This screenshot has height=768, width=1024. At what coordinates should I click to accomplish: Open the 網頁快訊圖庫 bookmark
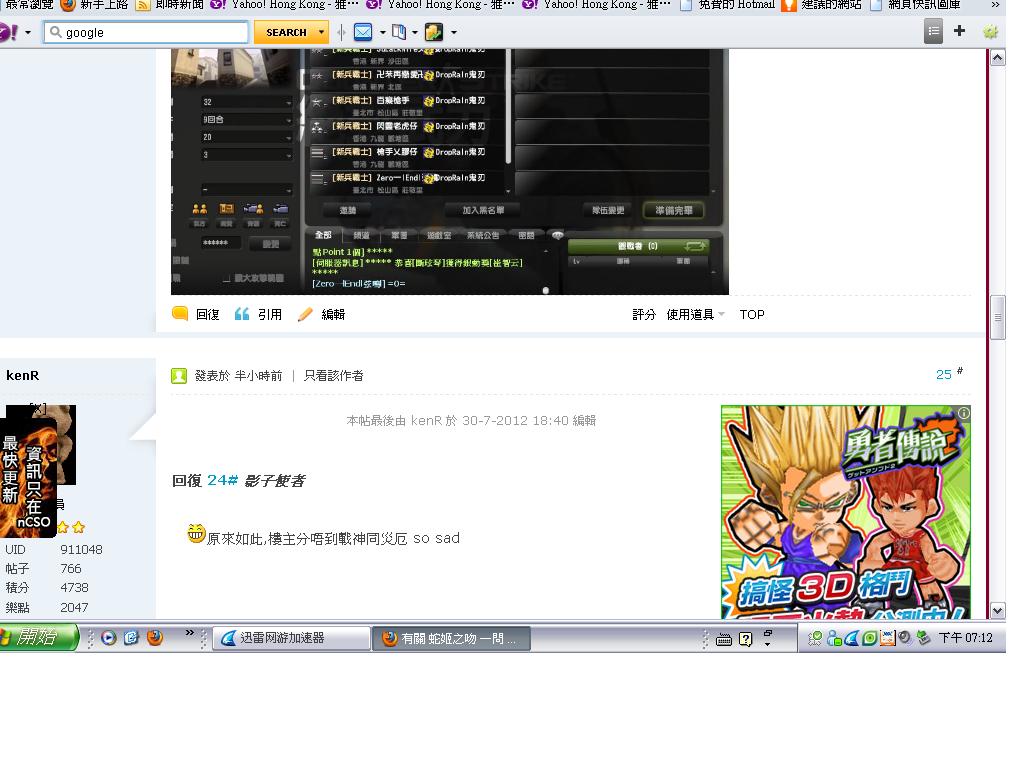click(915, 5)
